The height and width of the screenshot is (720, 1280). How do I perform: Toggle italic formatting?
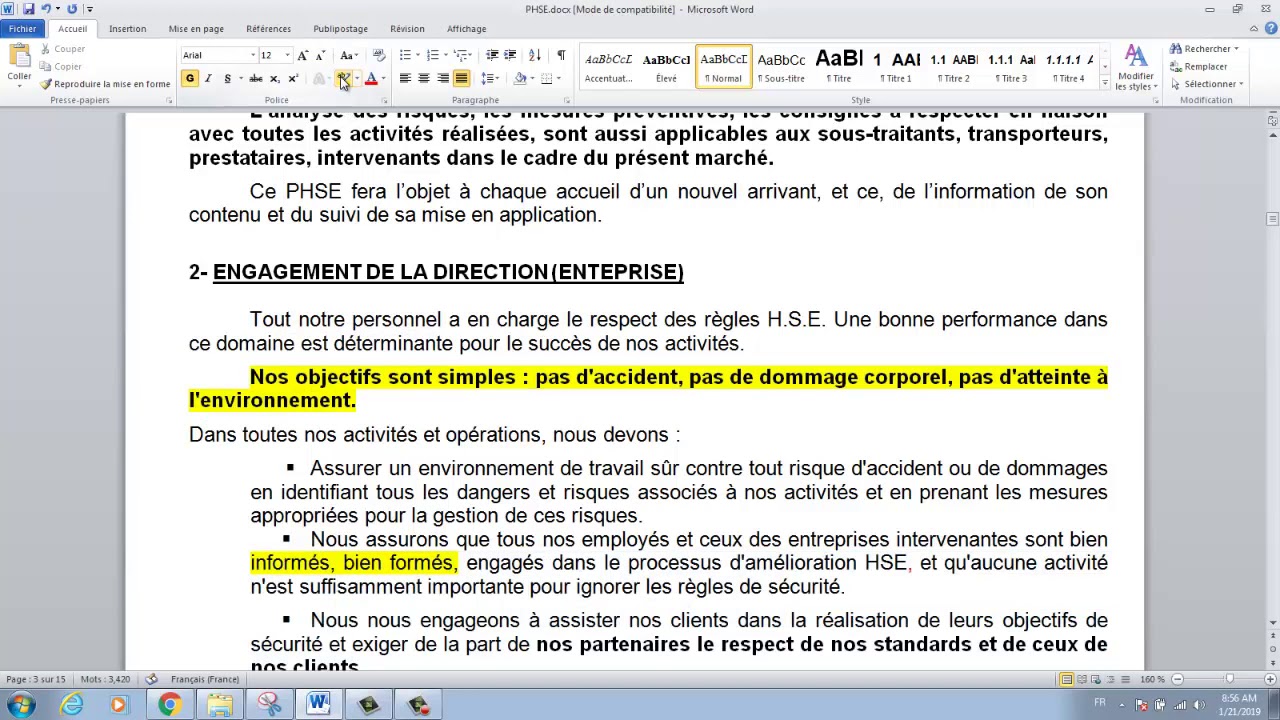point(208,79)
